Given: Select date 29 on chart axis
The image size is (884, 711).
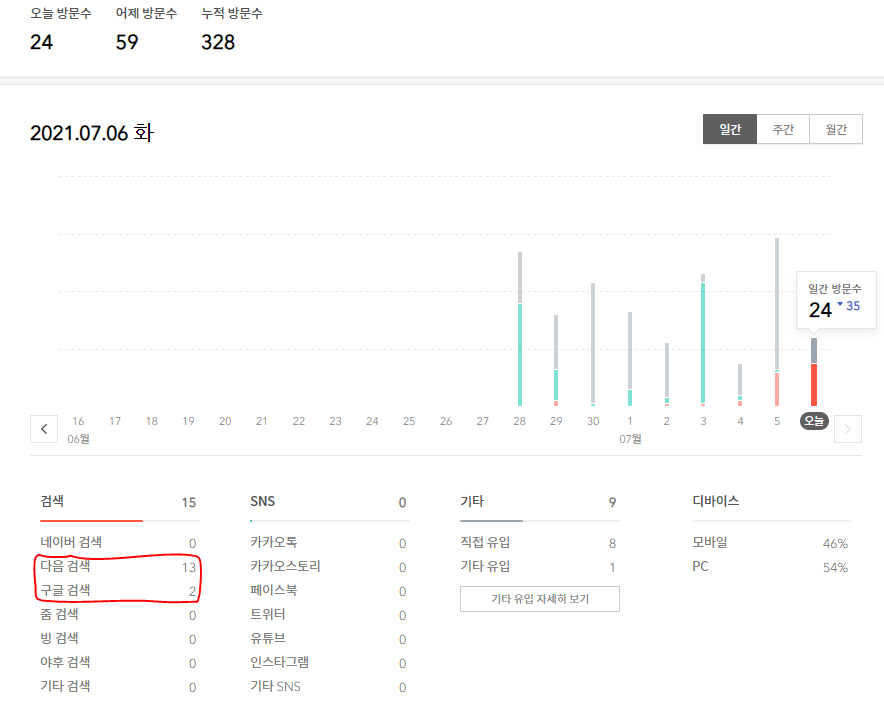Looking at the screenshot, I should (x=556, y=421).
